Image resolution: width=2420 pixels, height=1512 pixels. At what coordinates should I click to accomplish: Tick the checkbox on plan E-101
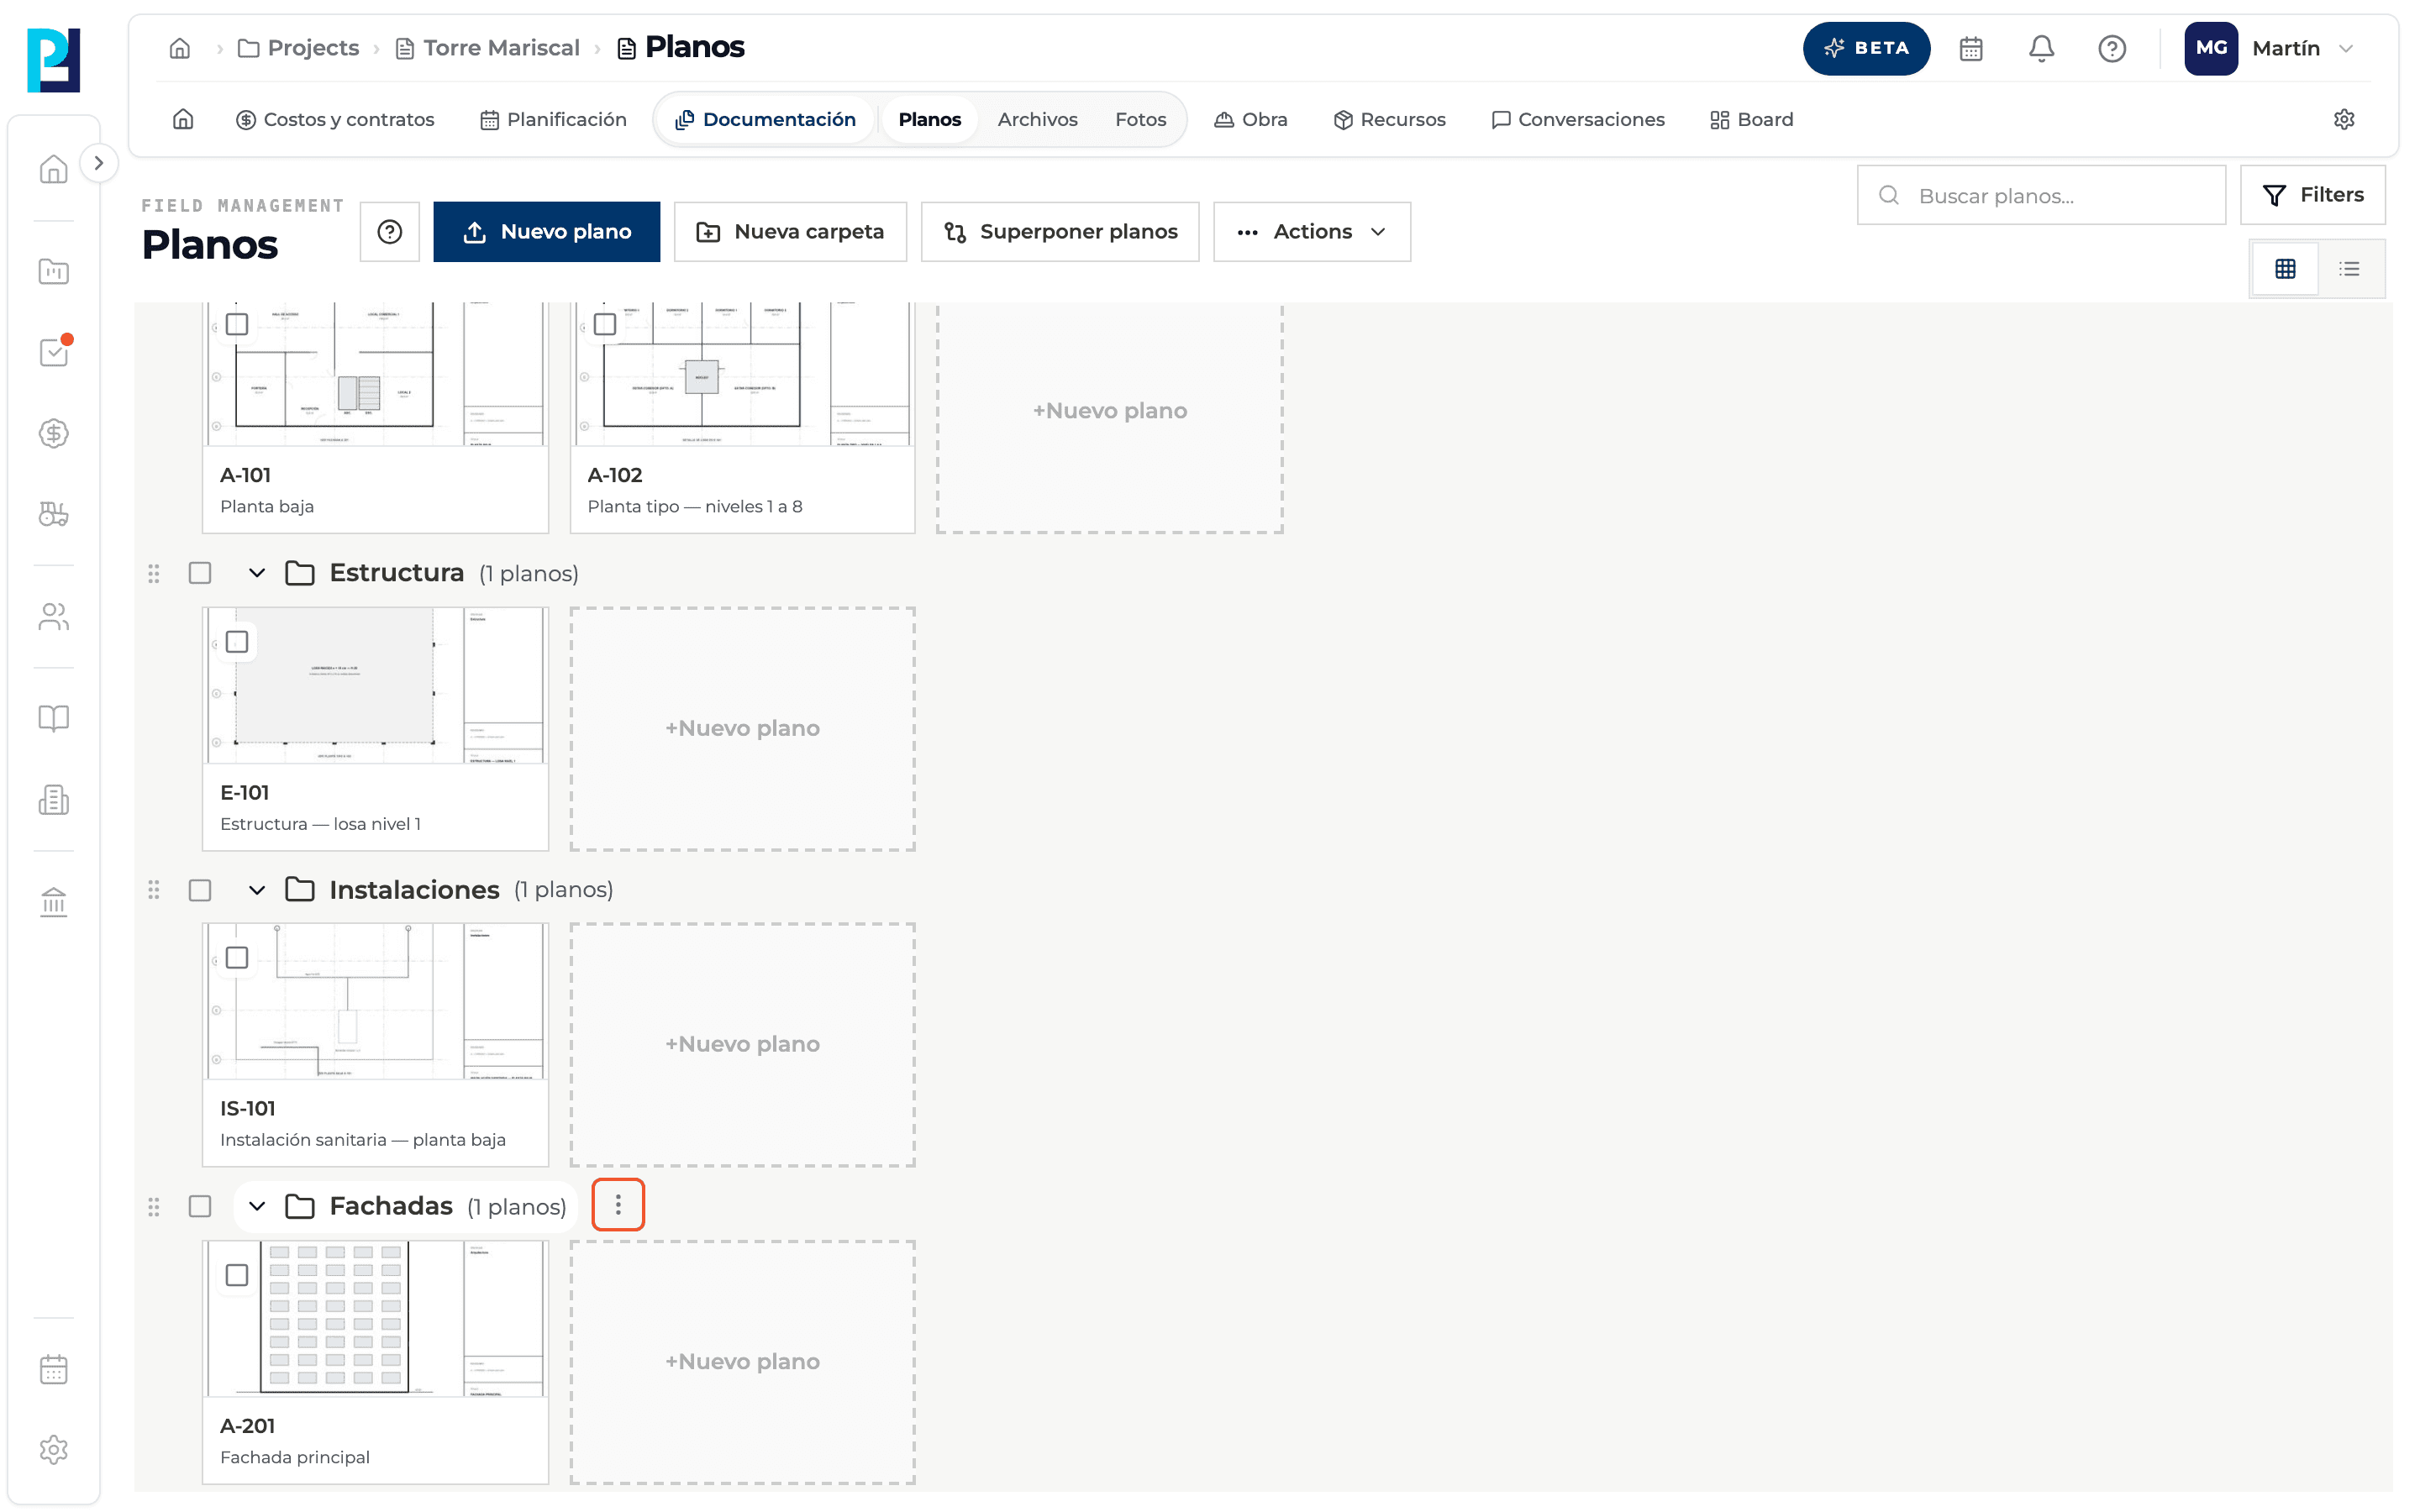point(237,641)
